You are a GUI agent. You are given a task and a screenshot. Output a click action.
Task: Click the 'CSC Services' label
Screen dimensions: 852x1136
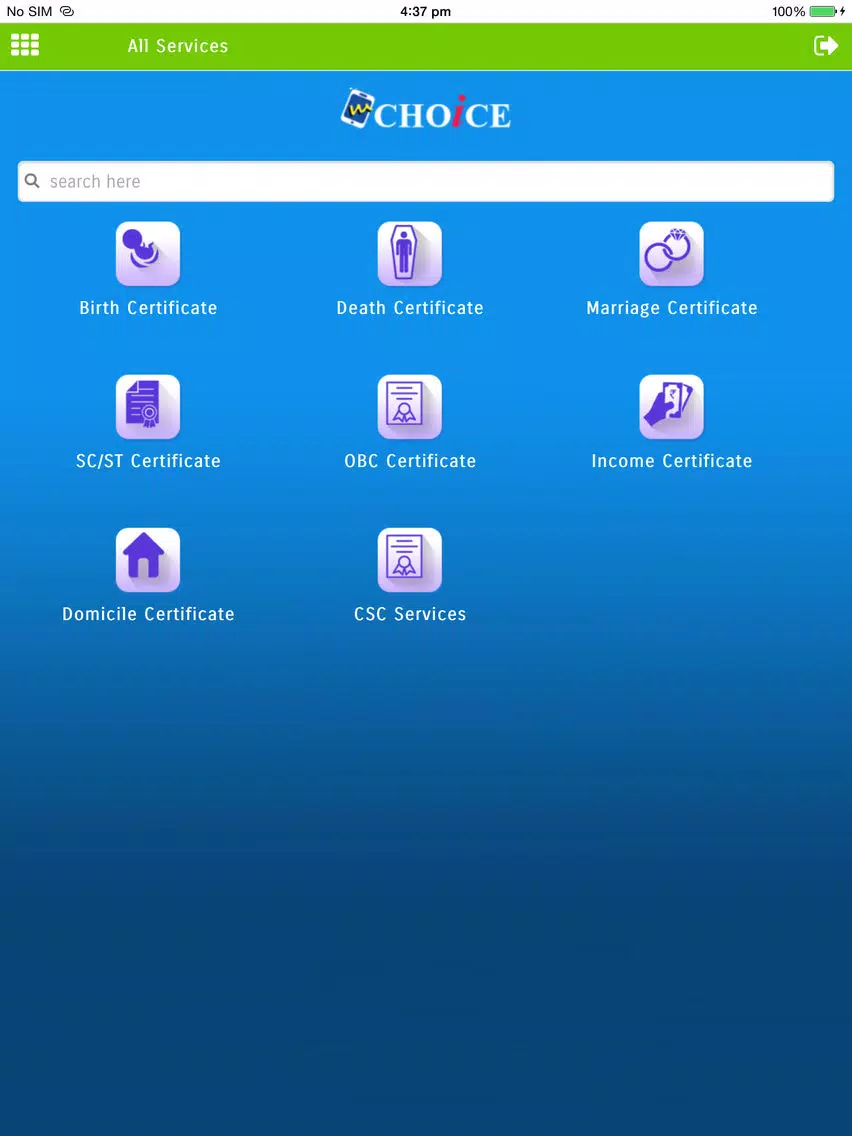point(409,614)
